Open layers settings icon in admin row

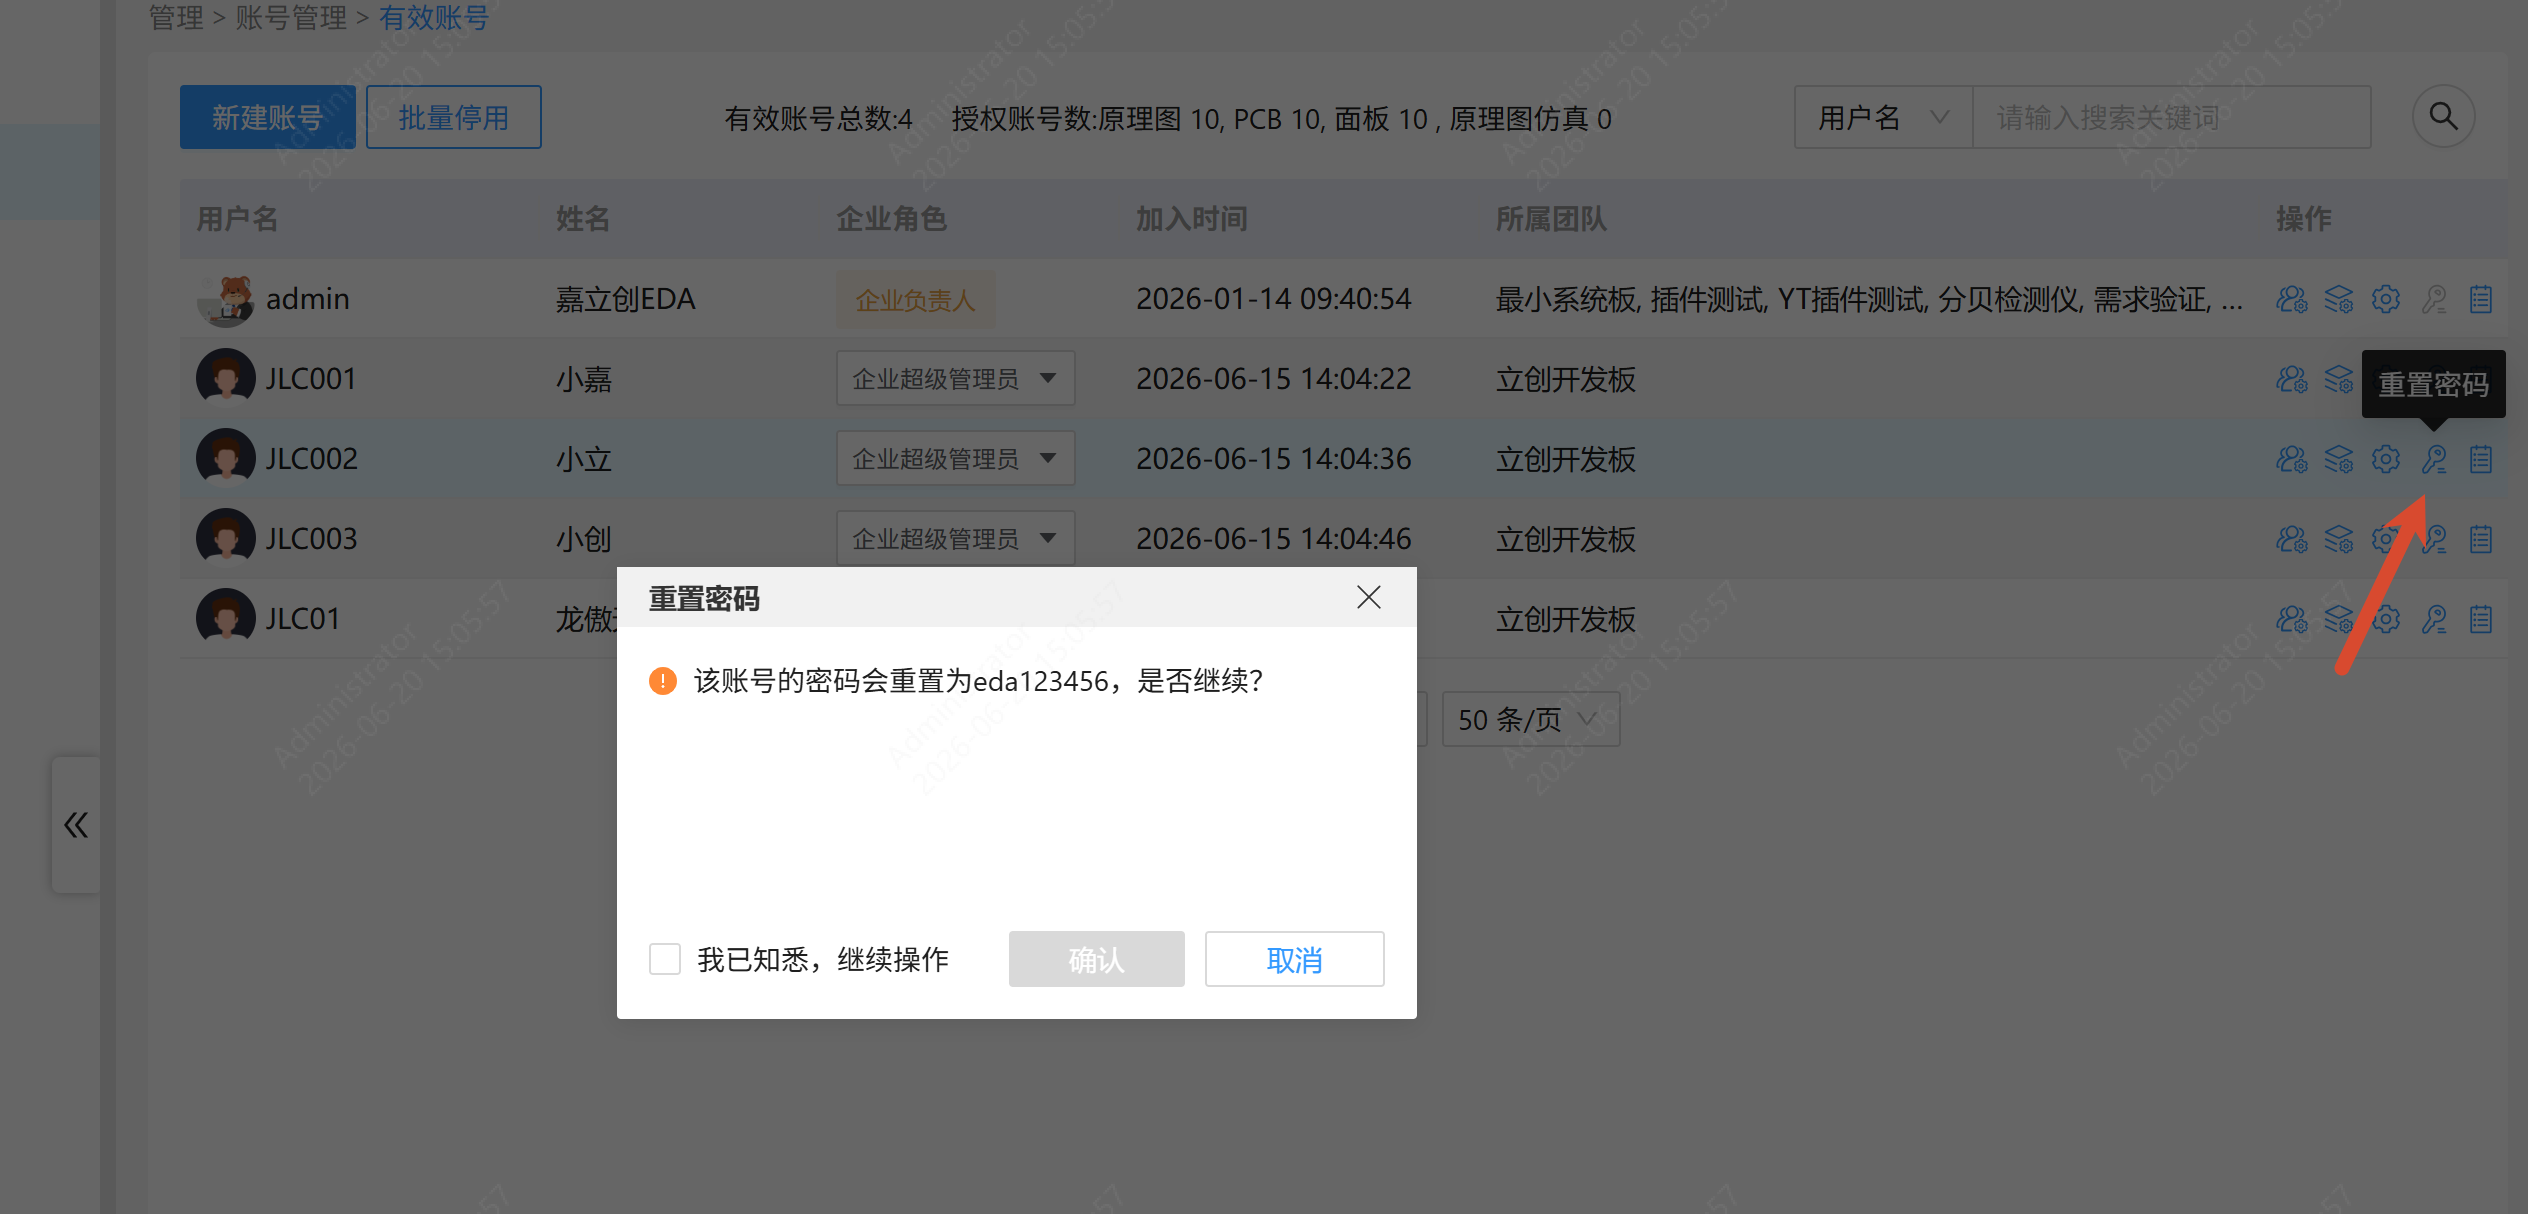(2338, 299)
